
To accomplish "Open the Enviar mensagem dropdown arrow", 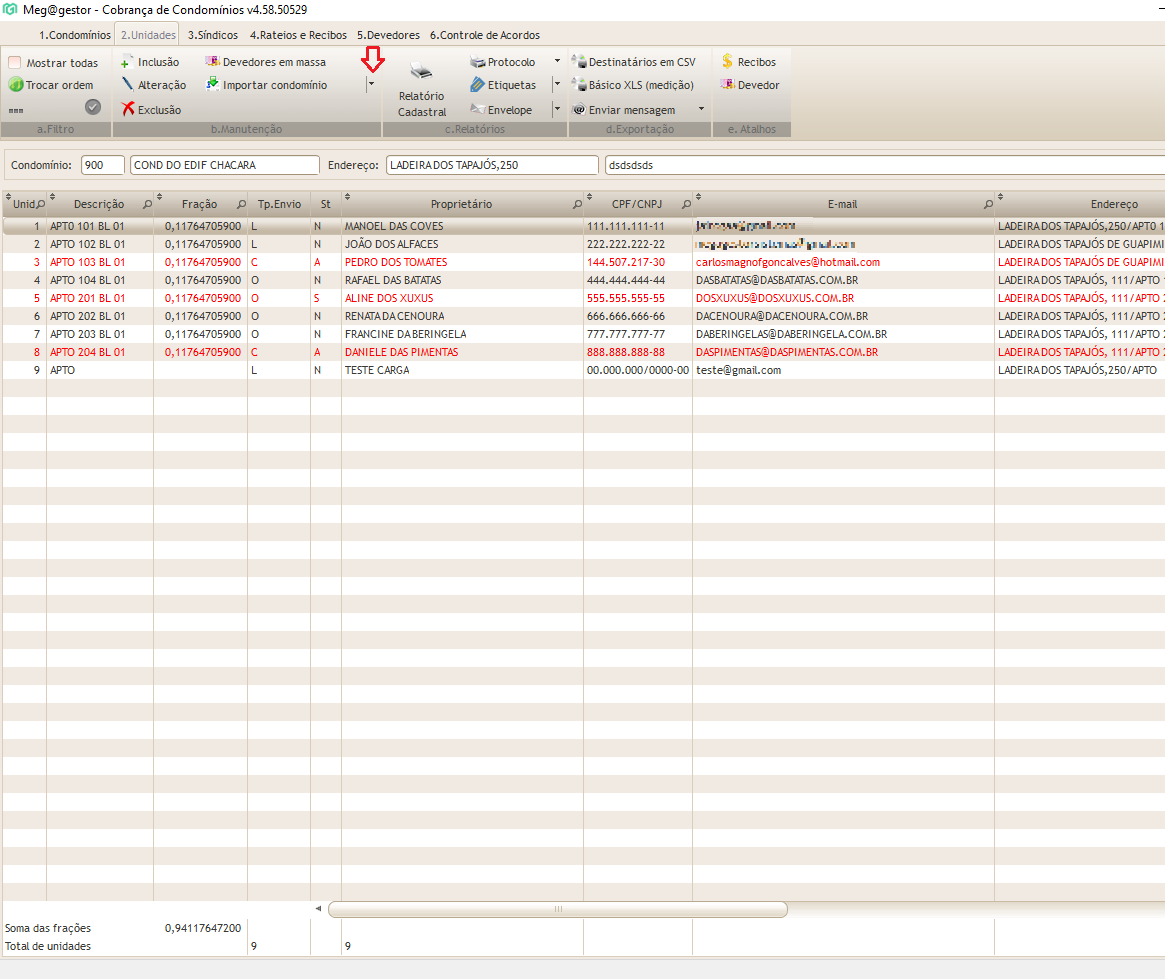I will (x=701, y=109).
